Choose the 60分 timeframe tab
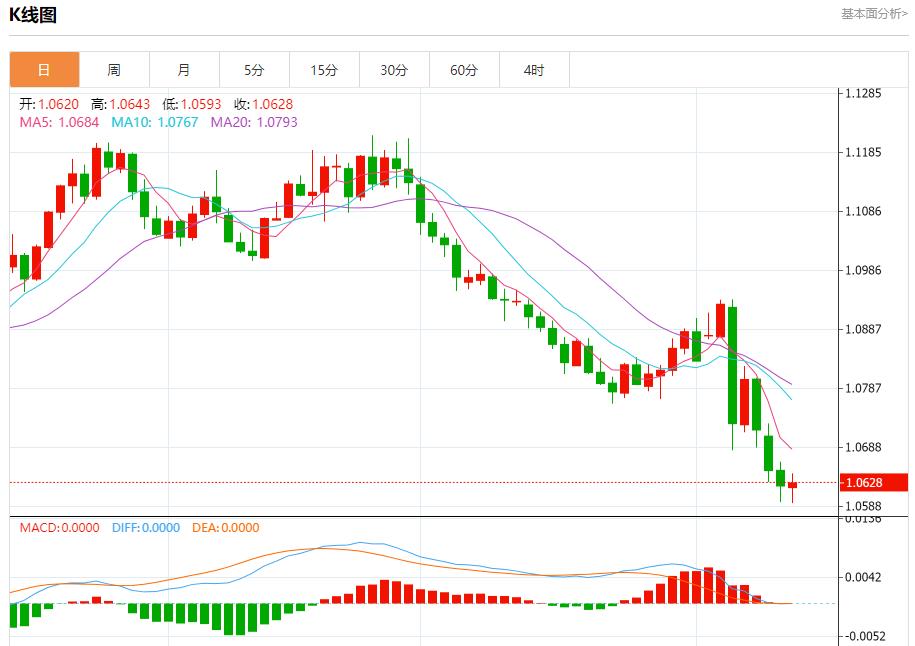Screen dimensions: 915x646 tap(464, 70)
